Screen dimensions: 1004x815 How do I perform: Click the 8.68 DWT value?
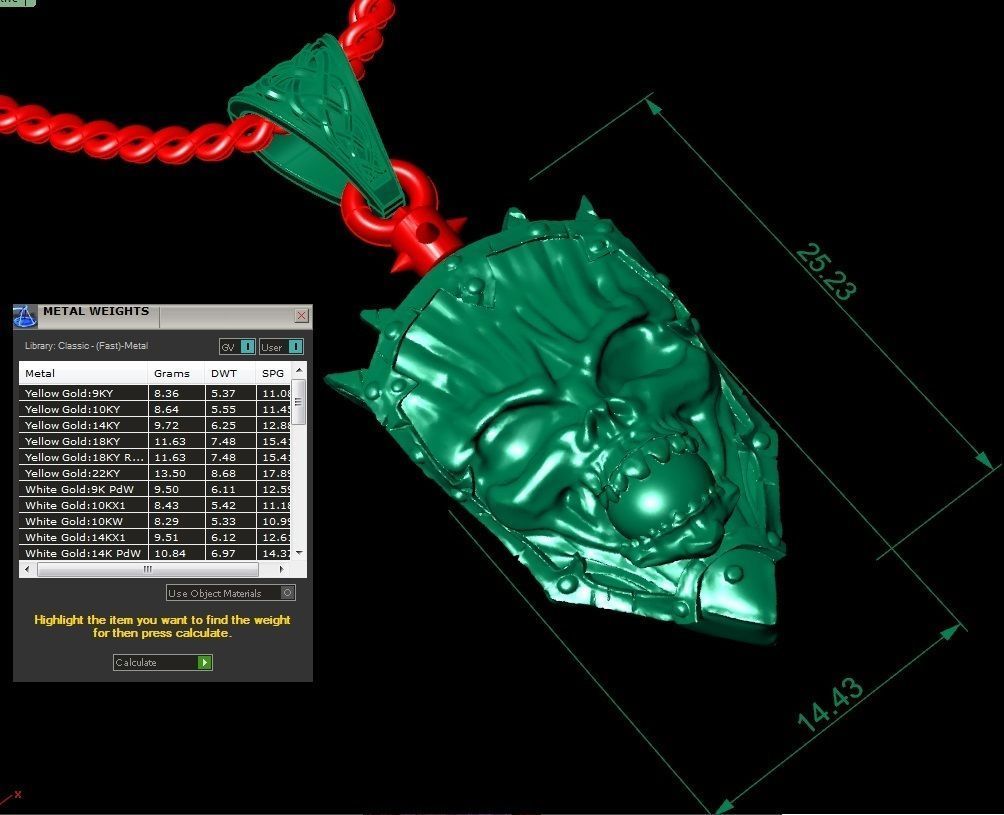pos(223,473)
